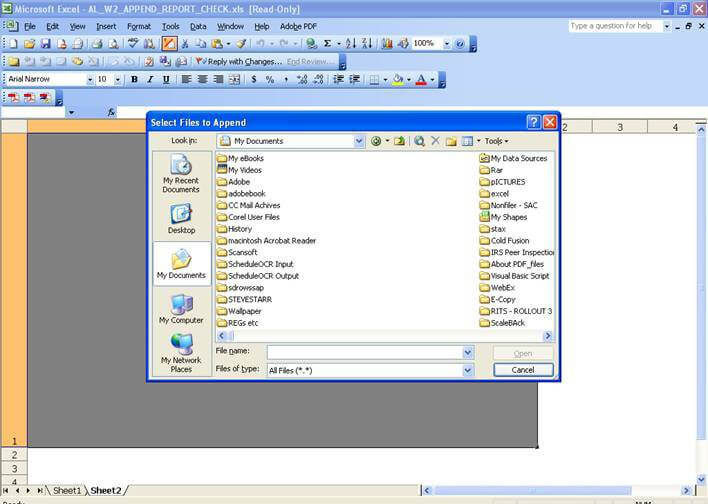Click the Open button in dialog
The height and width of the screenshot is (504, 708).
click(523, 353)
